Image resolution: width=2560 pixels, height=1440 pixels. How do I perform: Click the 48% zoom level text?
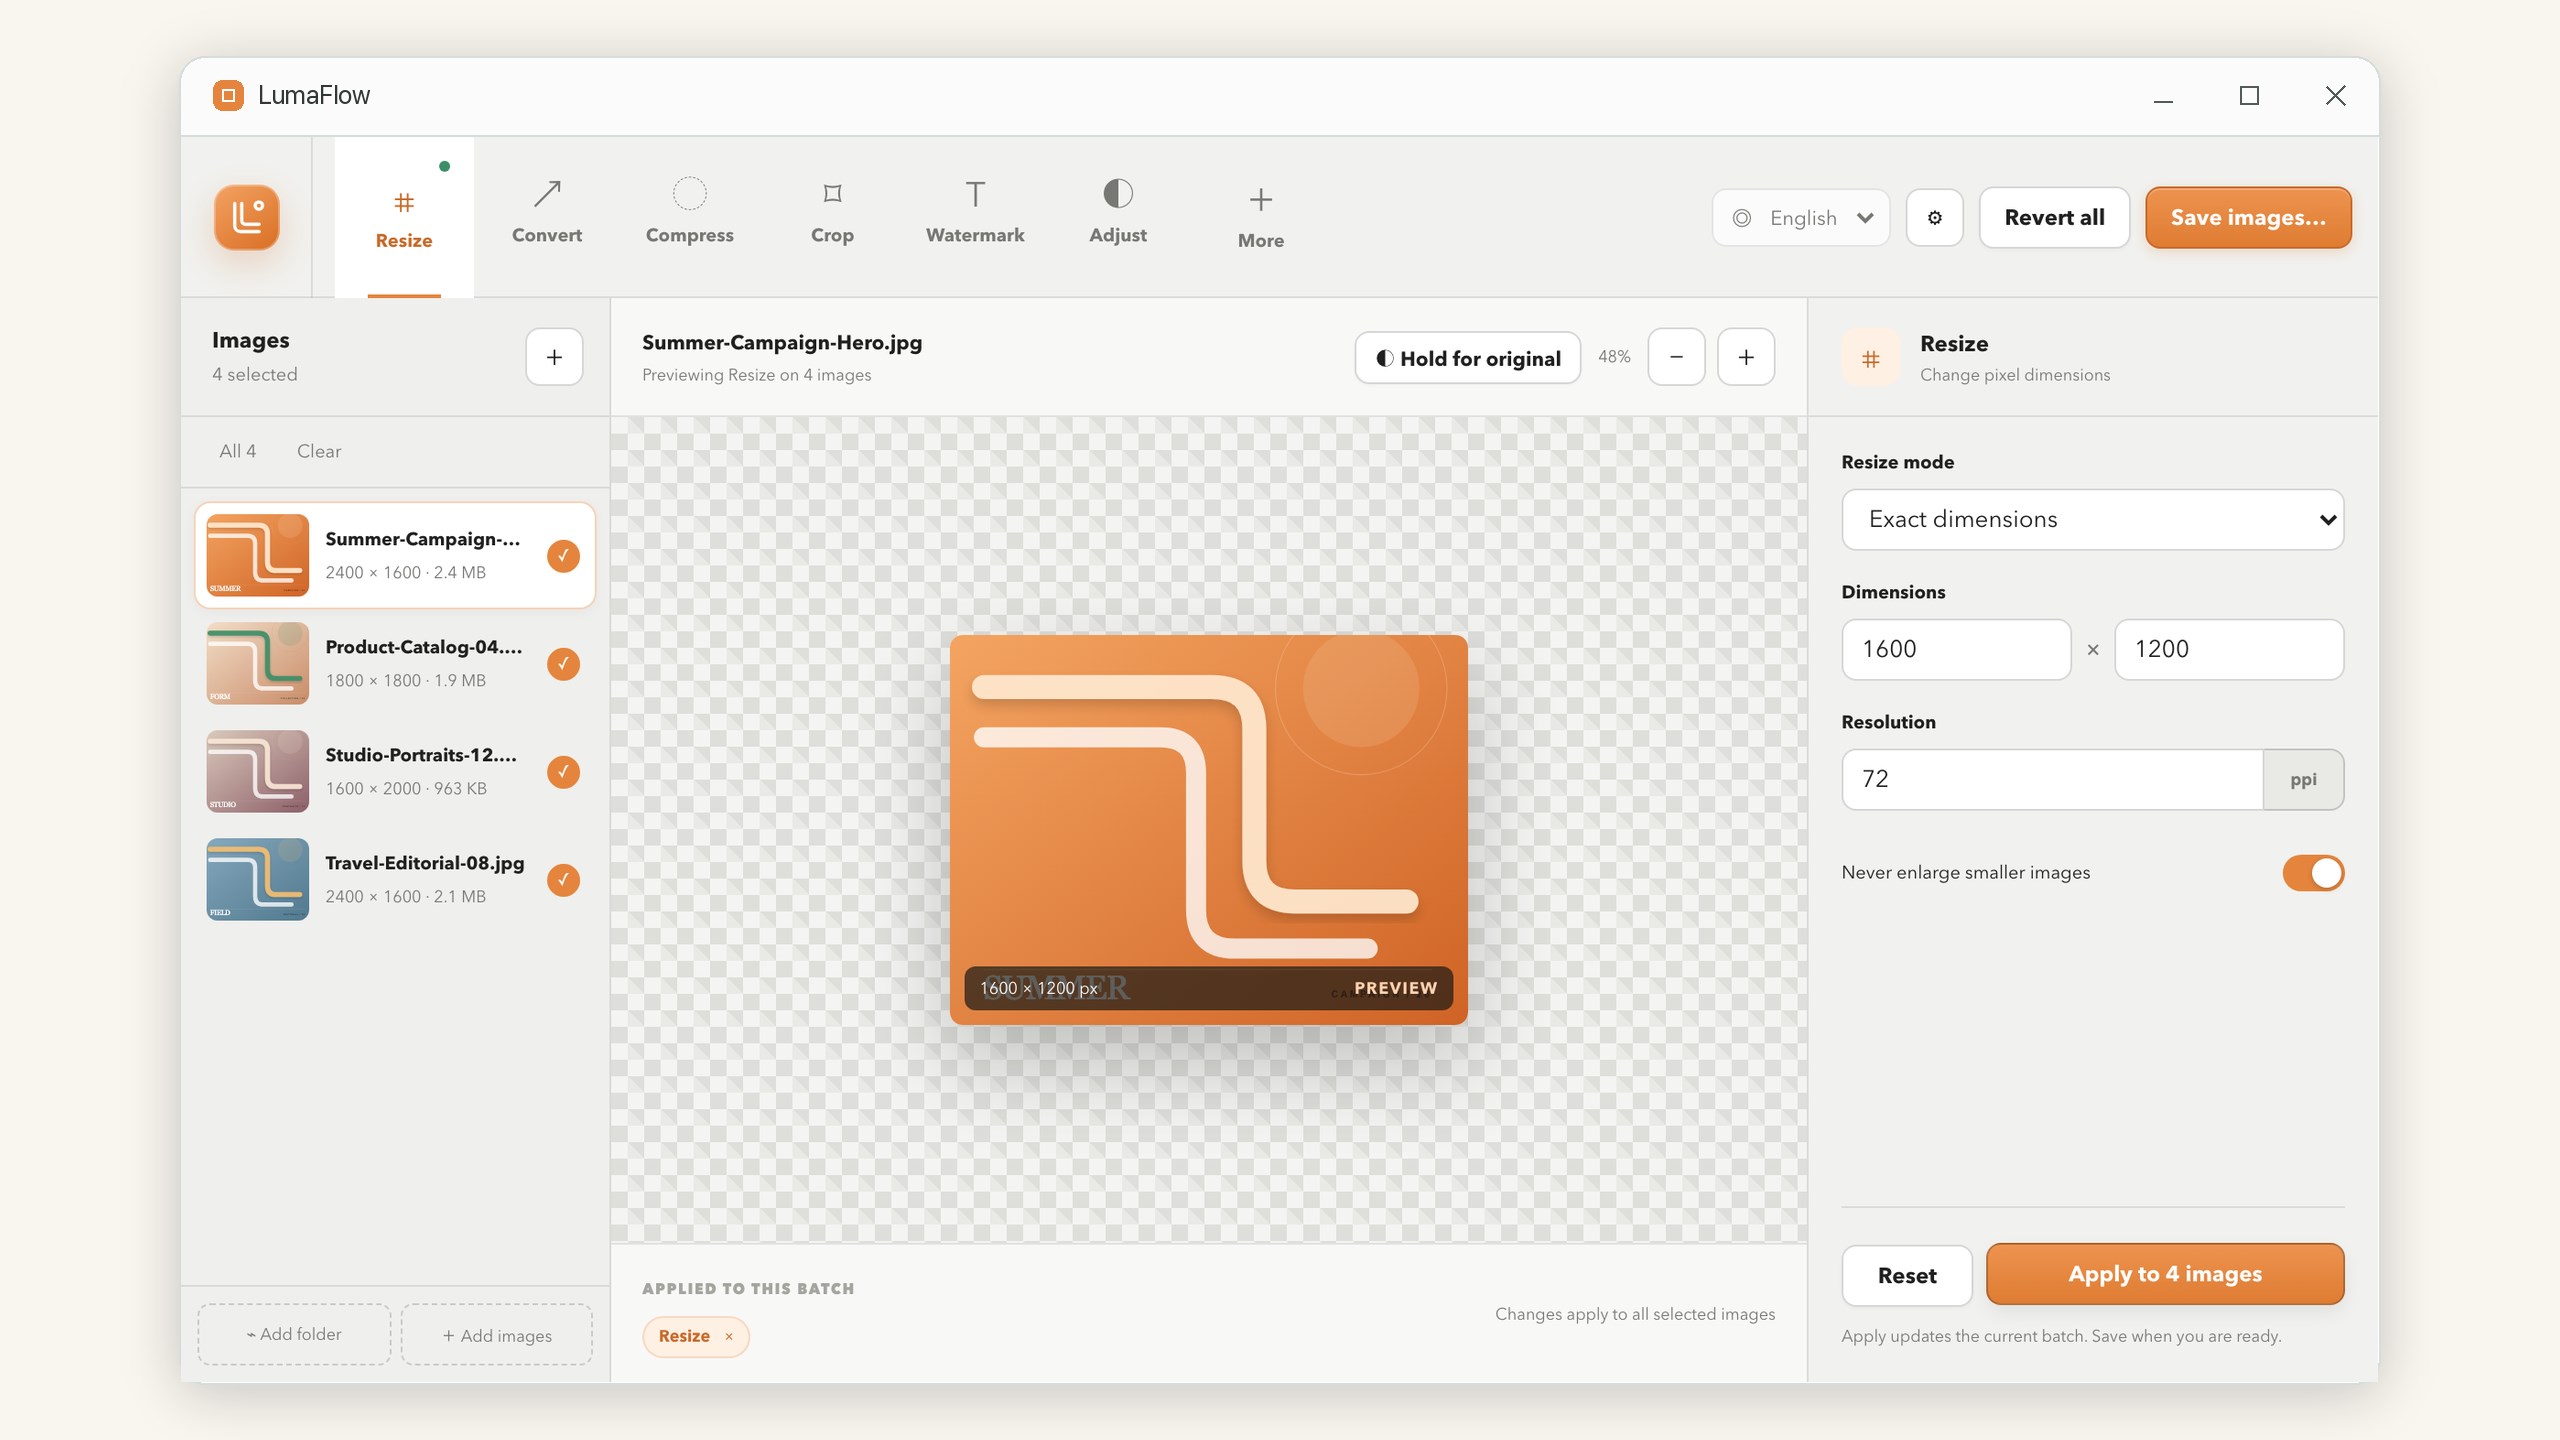1614,357
